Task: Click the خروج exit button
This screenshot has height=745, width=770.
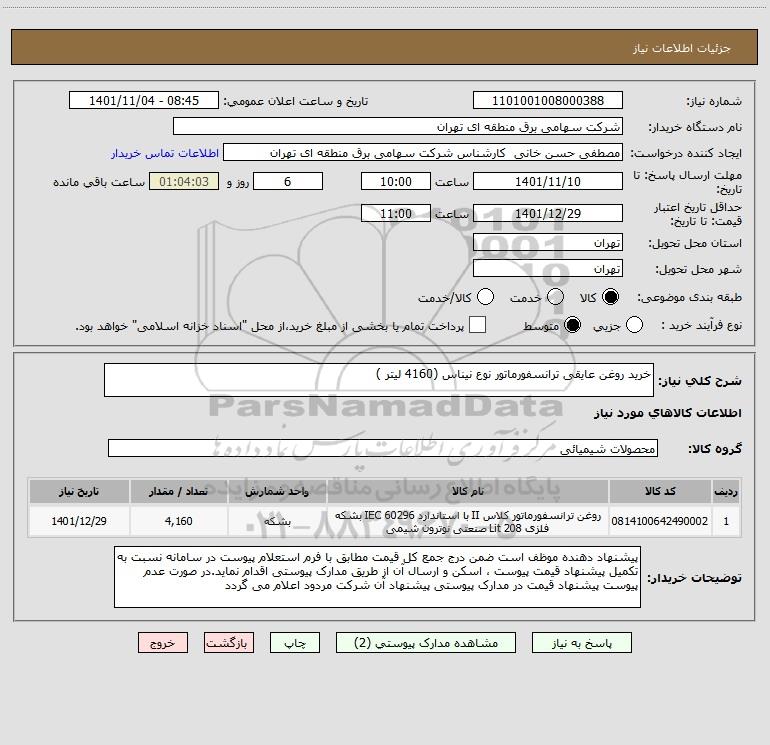Action: point(163,643)
